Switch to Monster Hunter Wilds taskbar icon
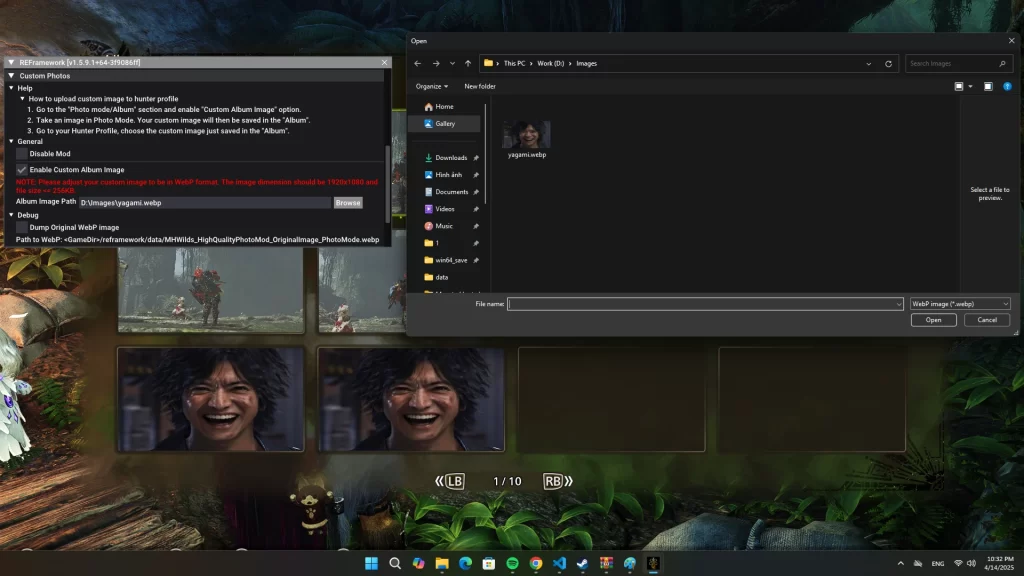 tap(654, 564)
